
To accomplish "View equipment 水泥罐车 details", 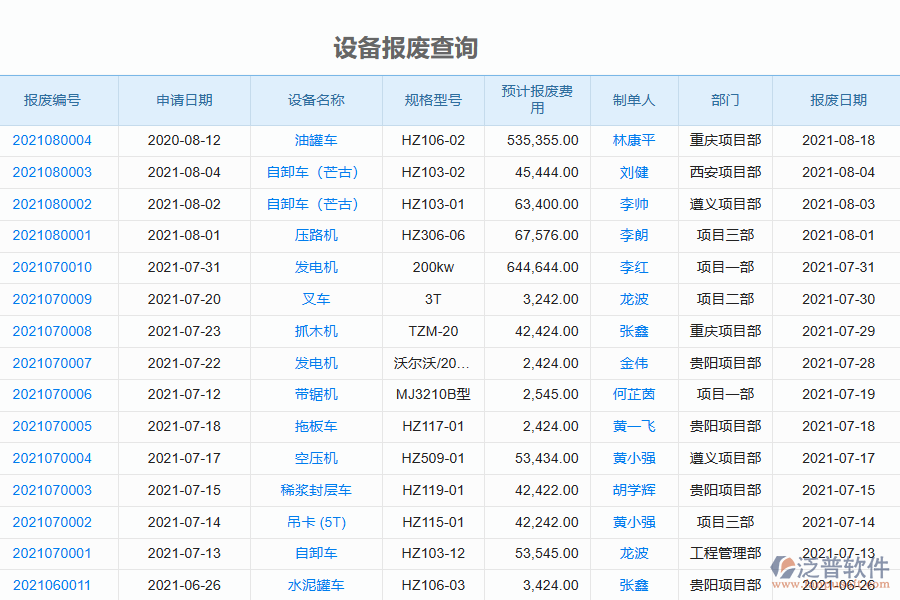I will pos(315,585).
